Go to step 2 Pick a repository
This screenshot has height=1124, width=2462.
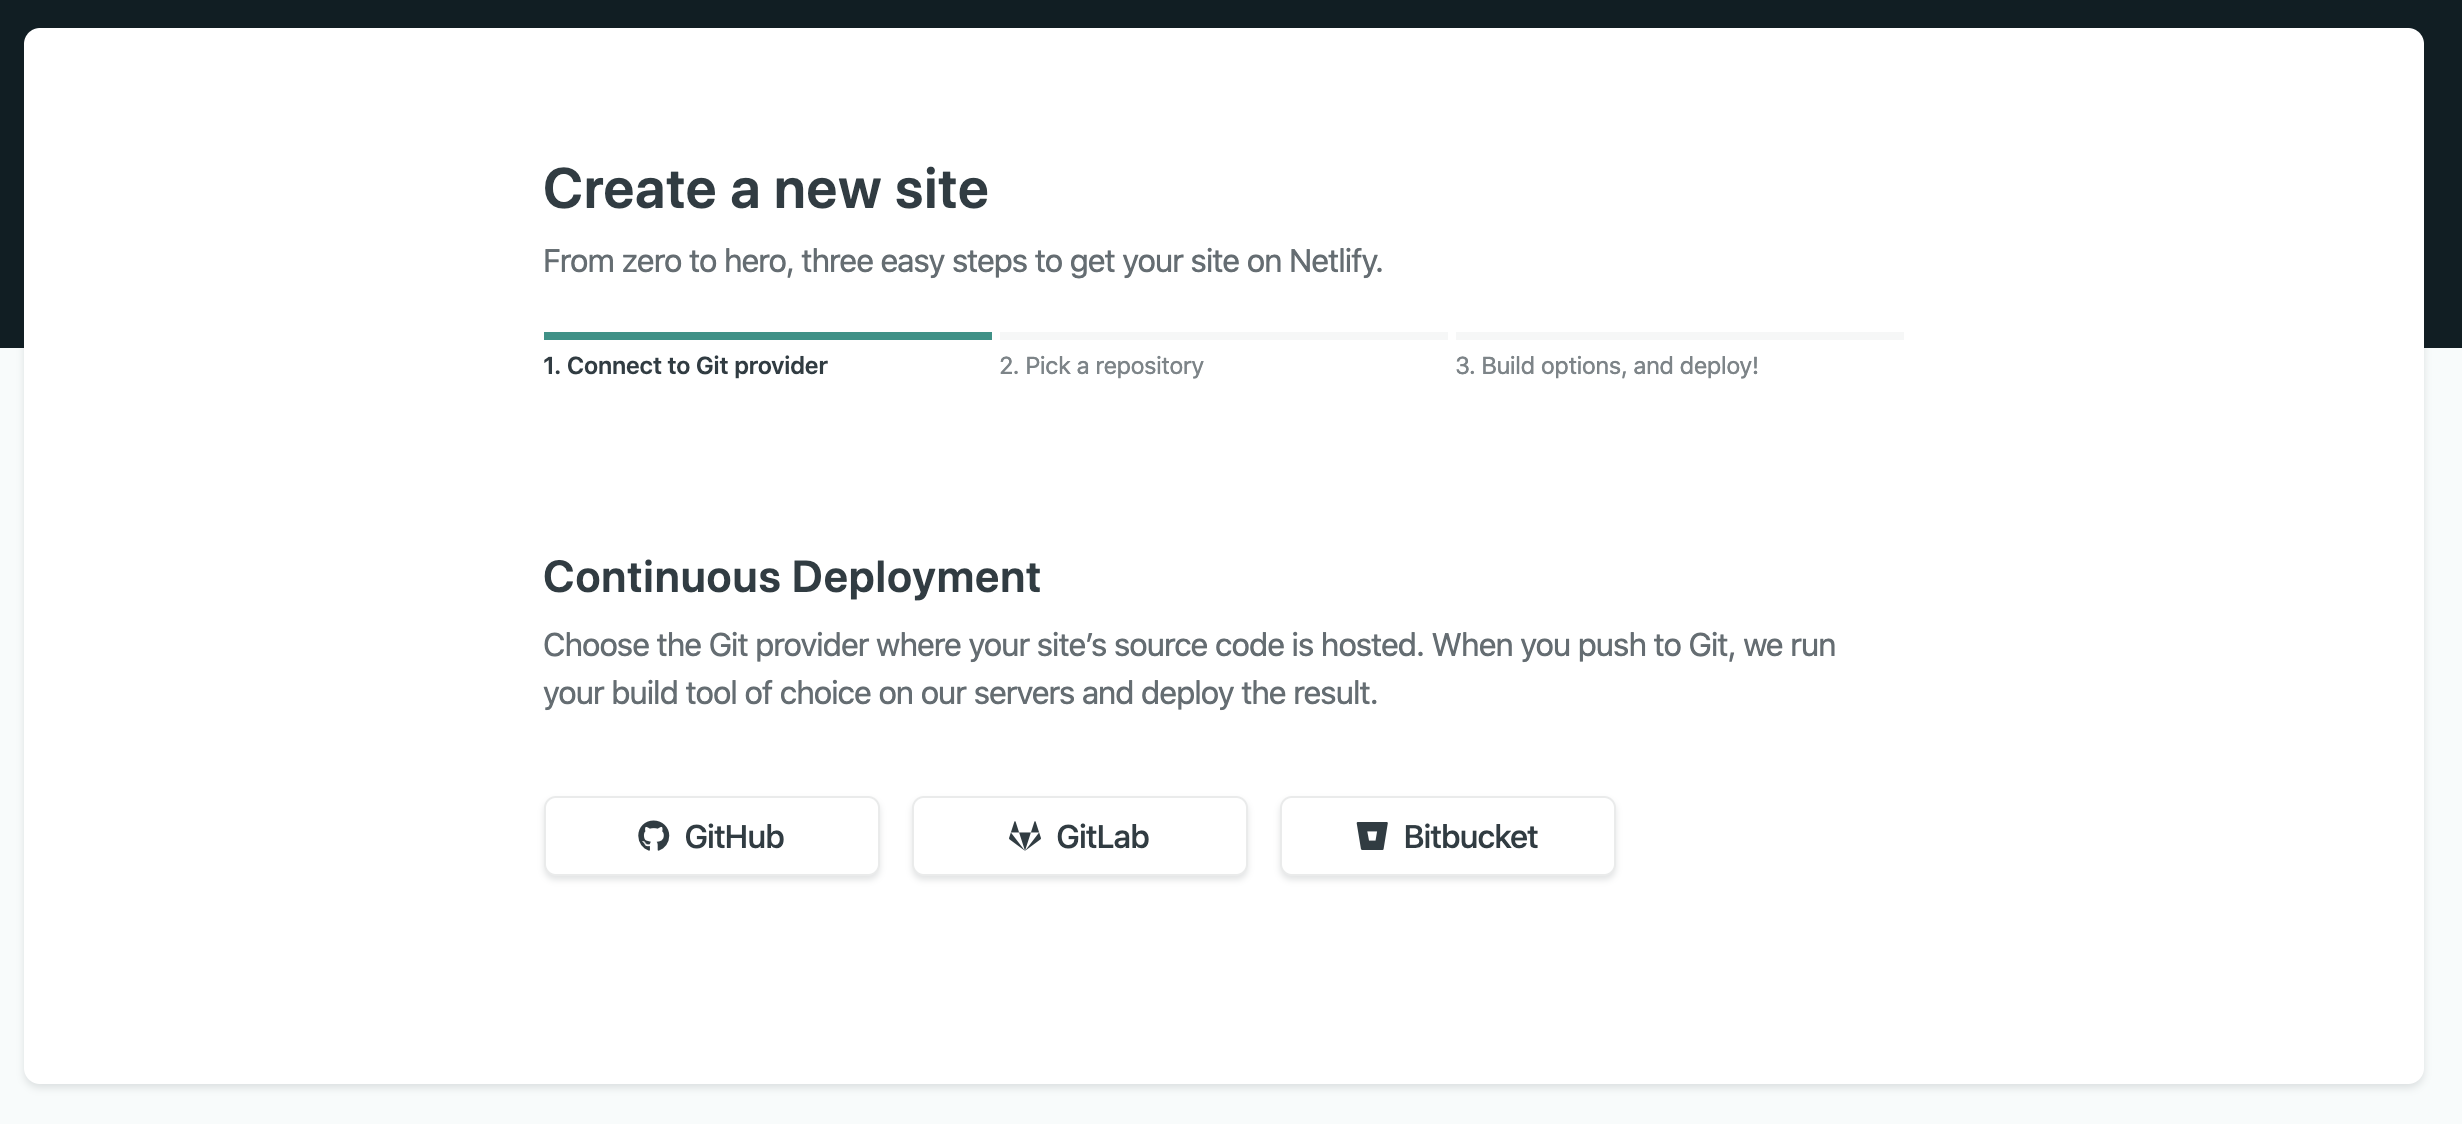pos(1102,366)
